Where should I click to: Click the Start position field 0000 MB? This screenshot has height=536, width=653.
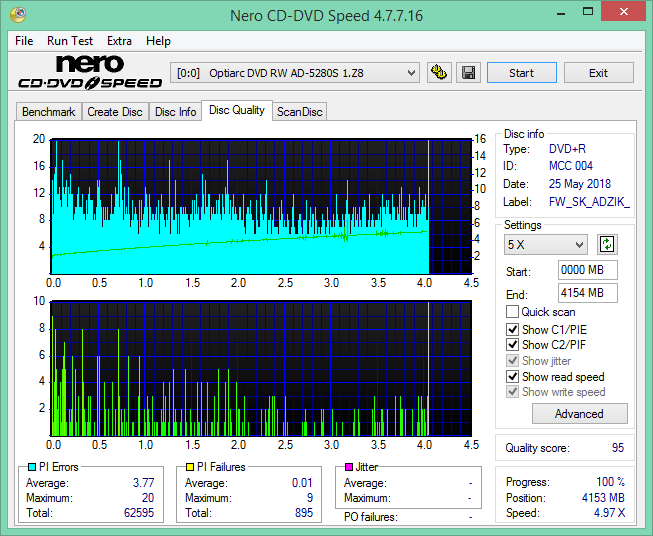(588, 270)
